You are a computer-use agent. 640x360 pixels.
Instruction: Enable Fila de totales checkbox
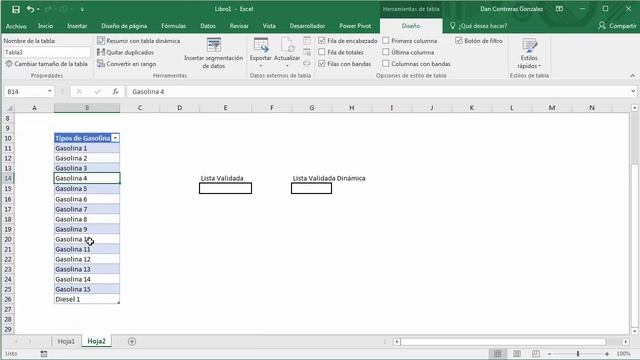pyautogui.click(x=322, y=52)
